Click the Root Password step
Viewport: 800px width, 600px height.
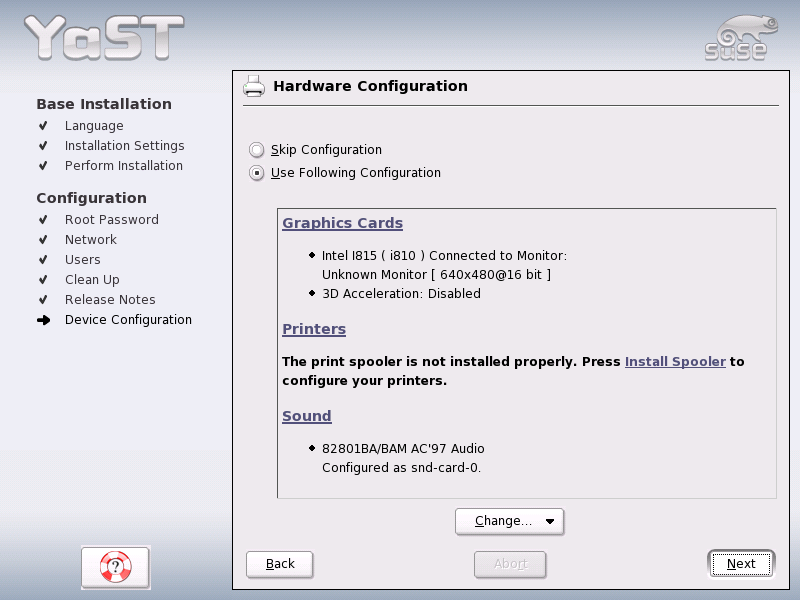point(112,219)
